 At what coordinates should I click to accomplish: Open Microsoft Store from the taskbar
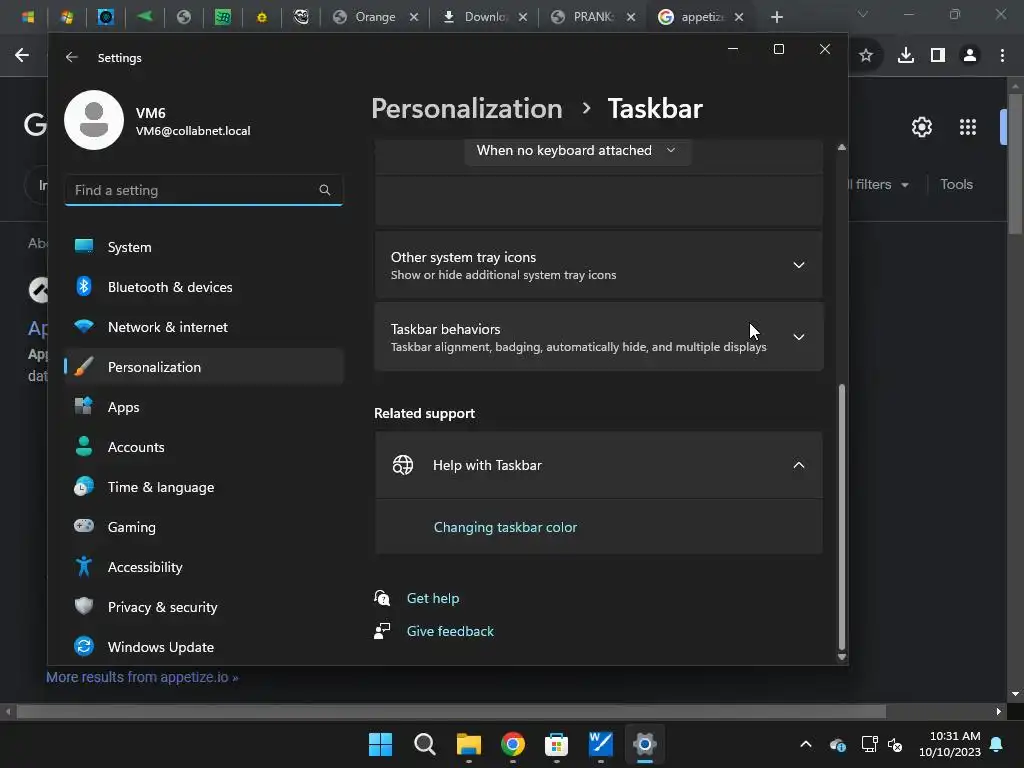pyautogui.click(x=556, y=744)
